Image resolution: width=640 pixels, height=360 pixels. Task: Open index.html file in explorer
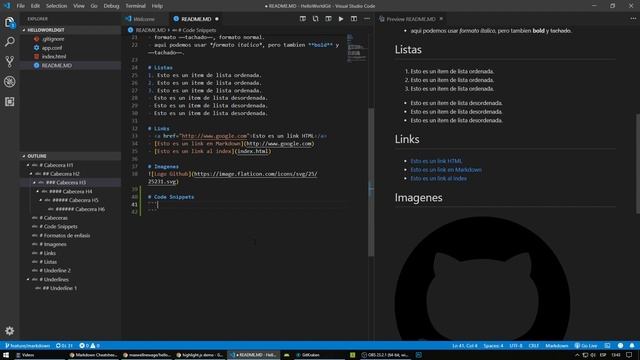tap(70, 56)
